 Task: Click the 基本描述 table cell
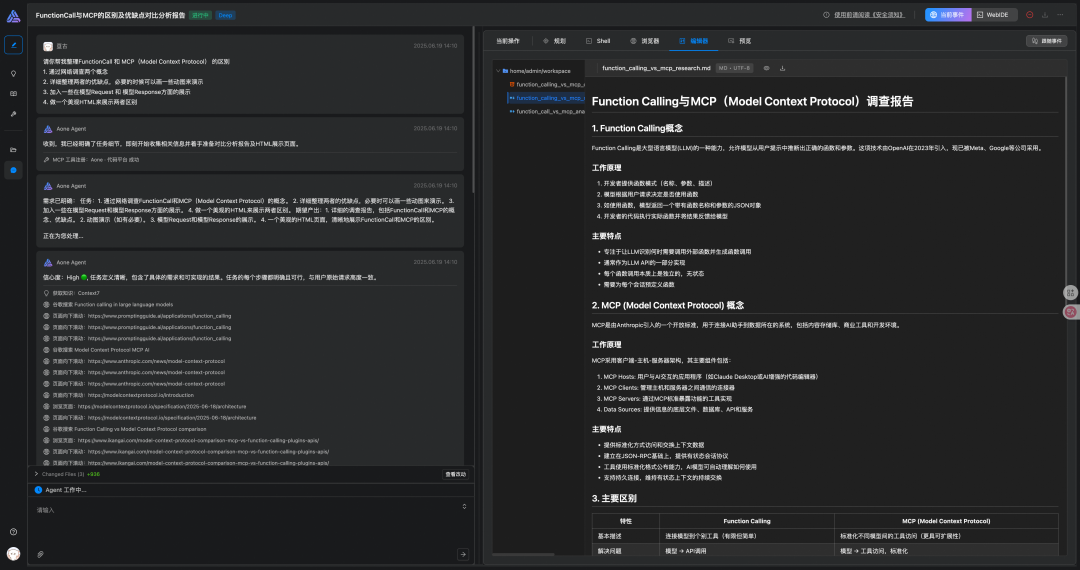coord(625,536)
